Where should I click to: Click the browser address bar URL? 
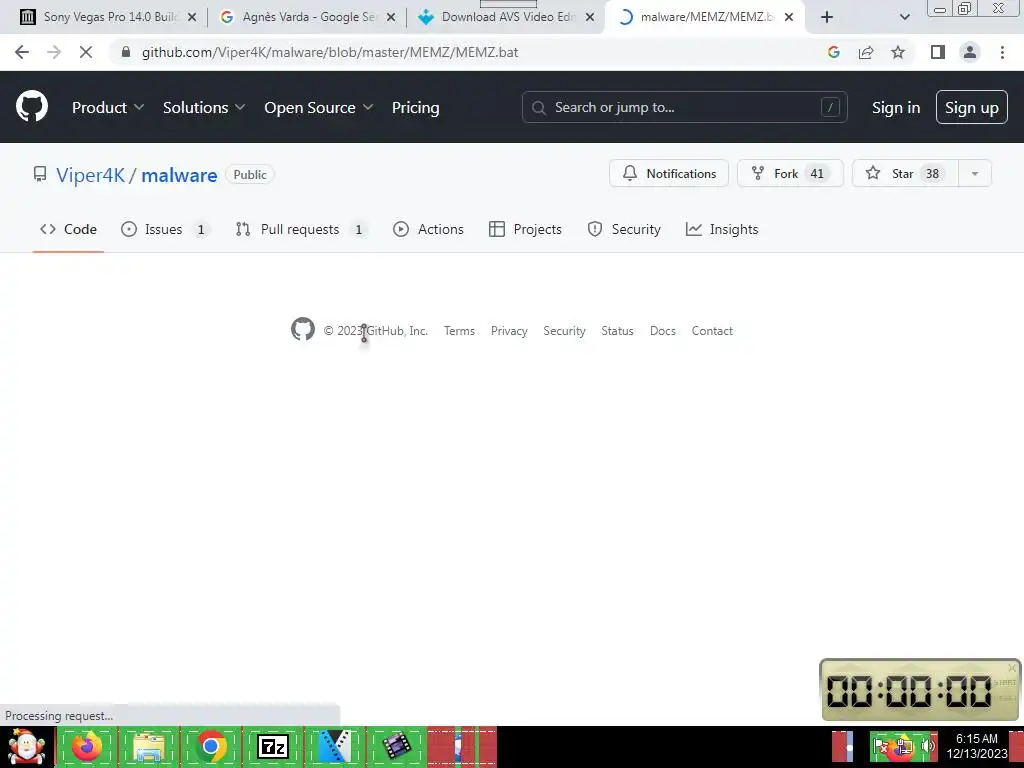[330, 52]
